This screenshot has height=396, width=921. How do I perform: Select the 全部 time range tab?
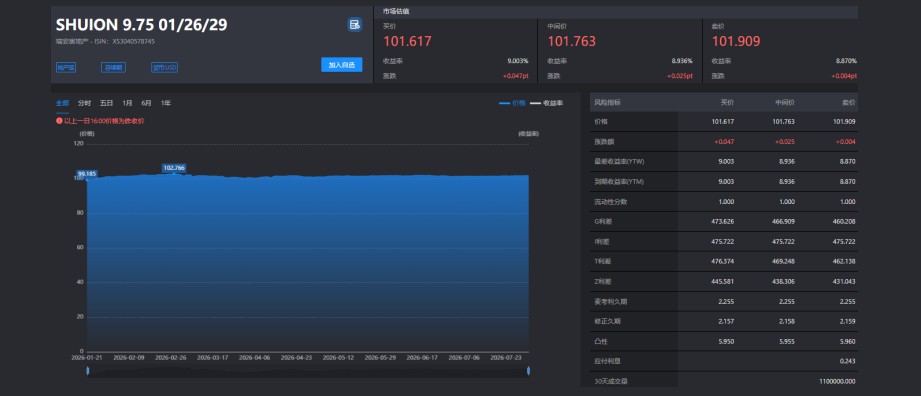pos(62,103)
